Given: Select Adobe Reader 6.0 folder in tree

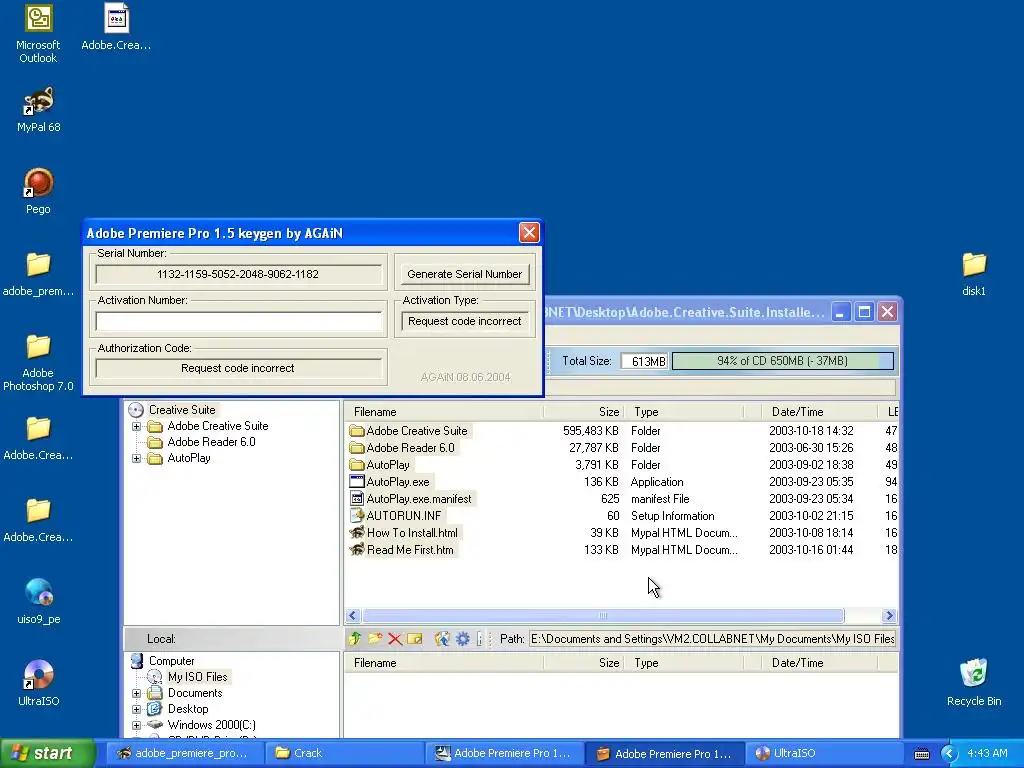Looking at the screenshot, I should [x=211, y=442].
